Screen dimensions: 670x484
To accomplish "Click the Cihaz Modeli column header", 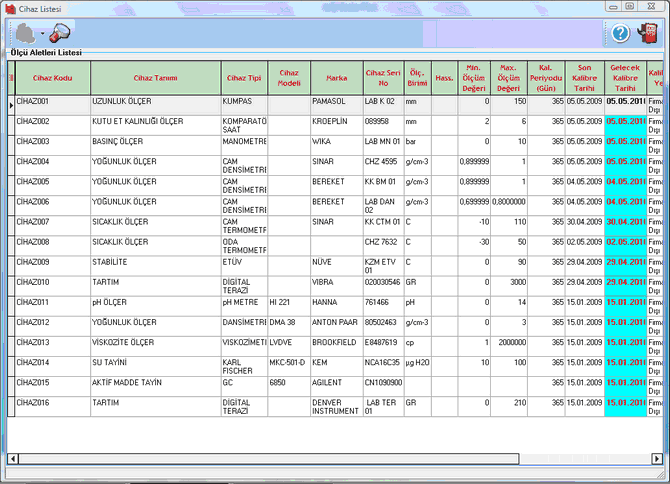I will click(x=289, y=78).
